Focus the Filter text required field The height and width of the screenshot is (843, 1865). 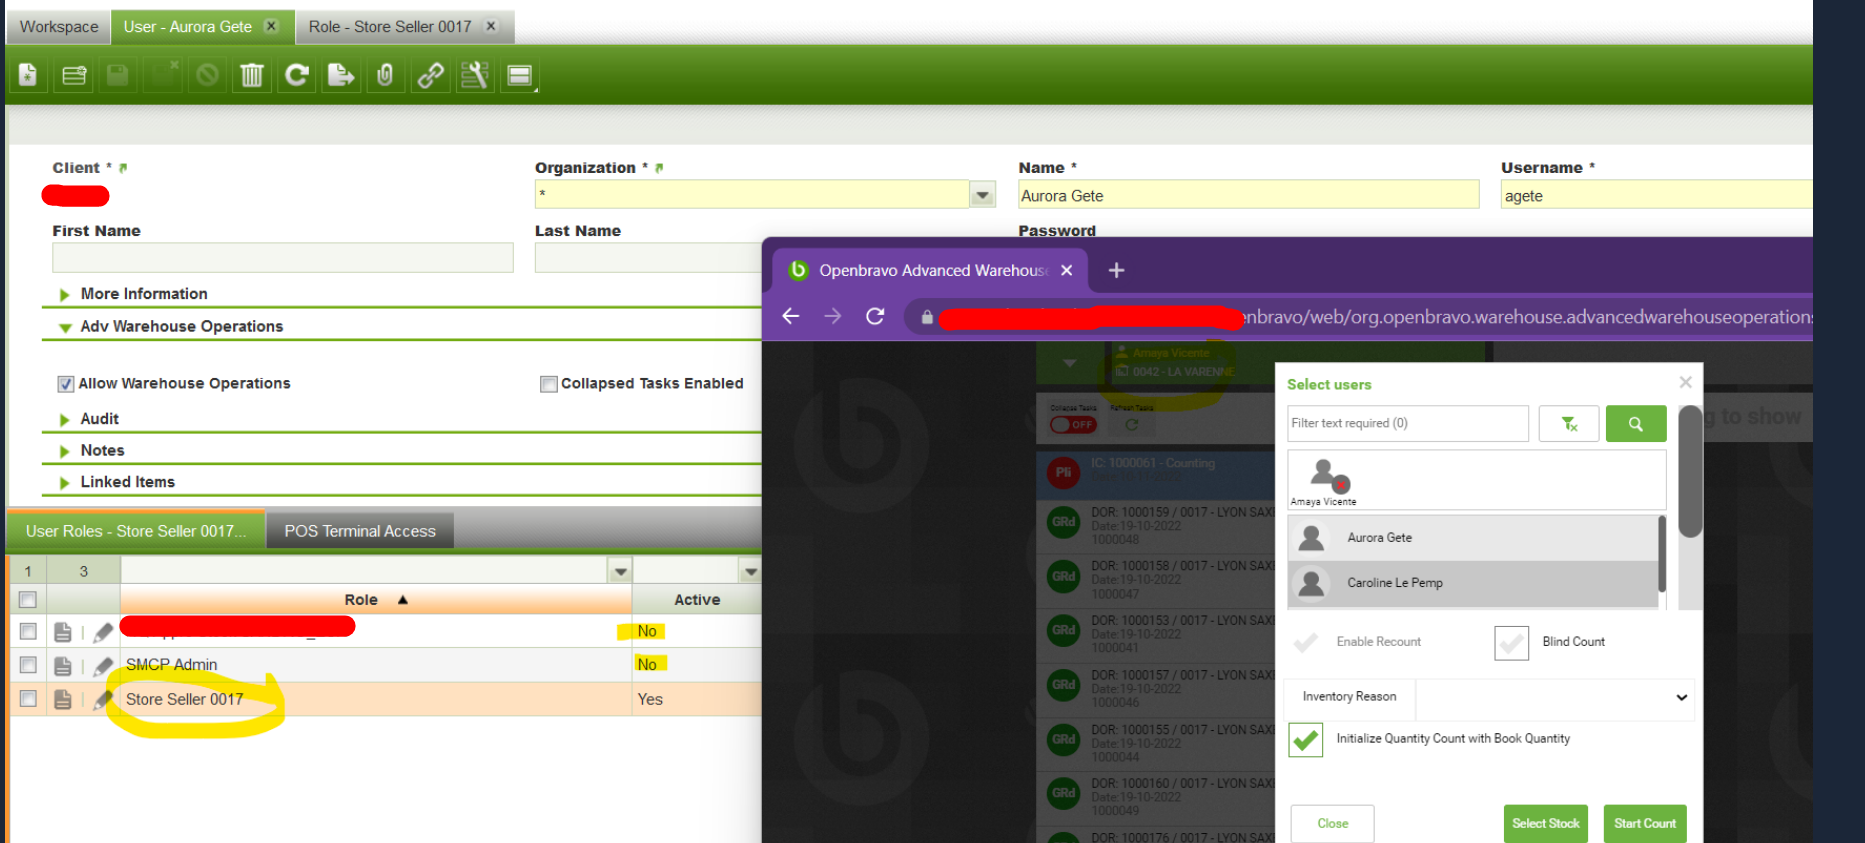click(1408, 424)
